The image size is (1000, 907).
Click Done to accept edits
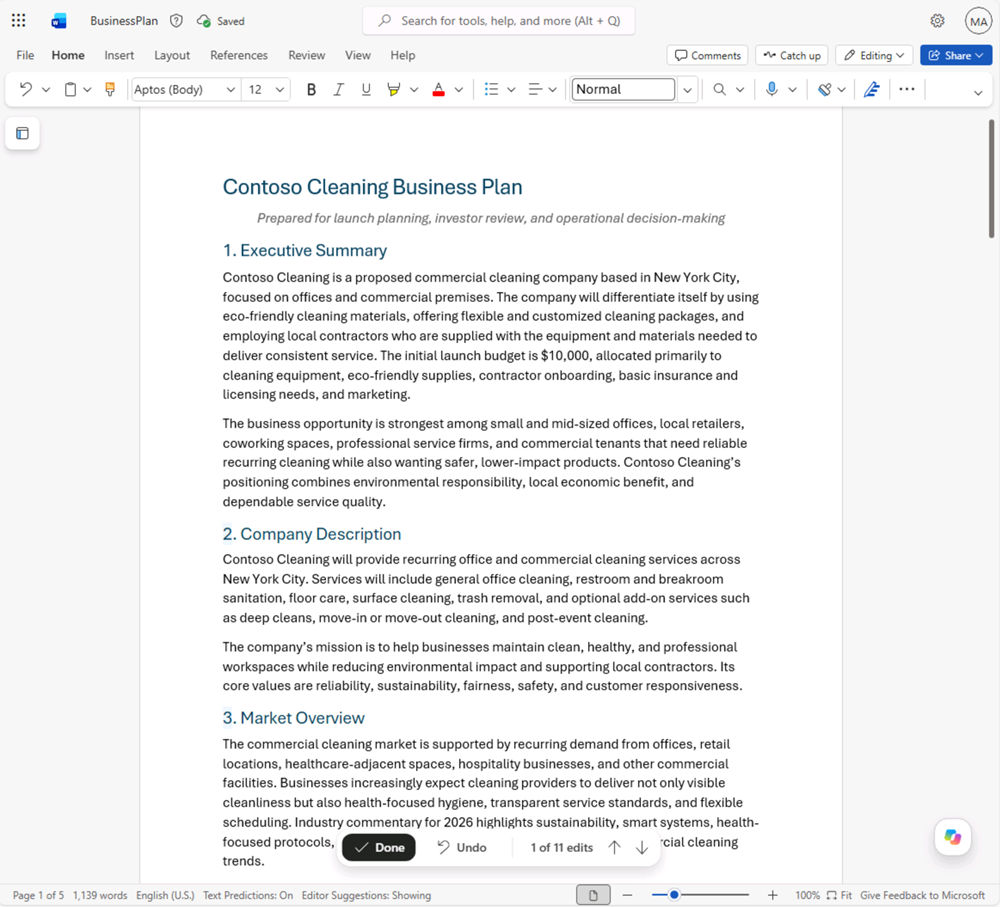tap(379, 847)
